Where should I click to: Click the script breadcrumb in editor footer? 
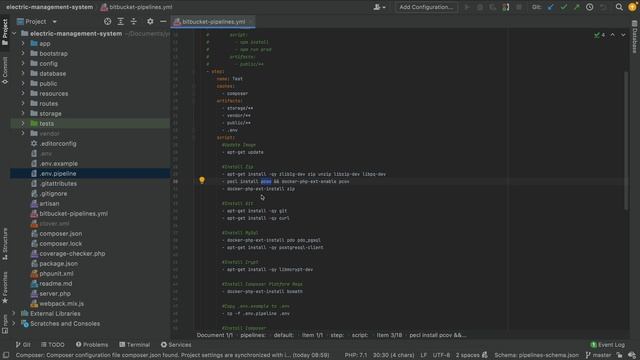pyautogui.click(x=360, y=335)
